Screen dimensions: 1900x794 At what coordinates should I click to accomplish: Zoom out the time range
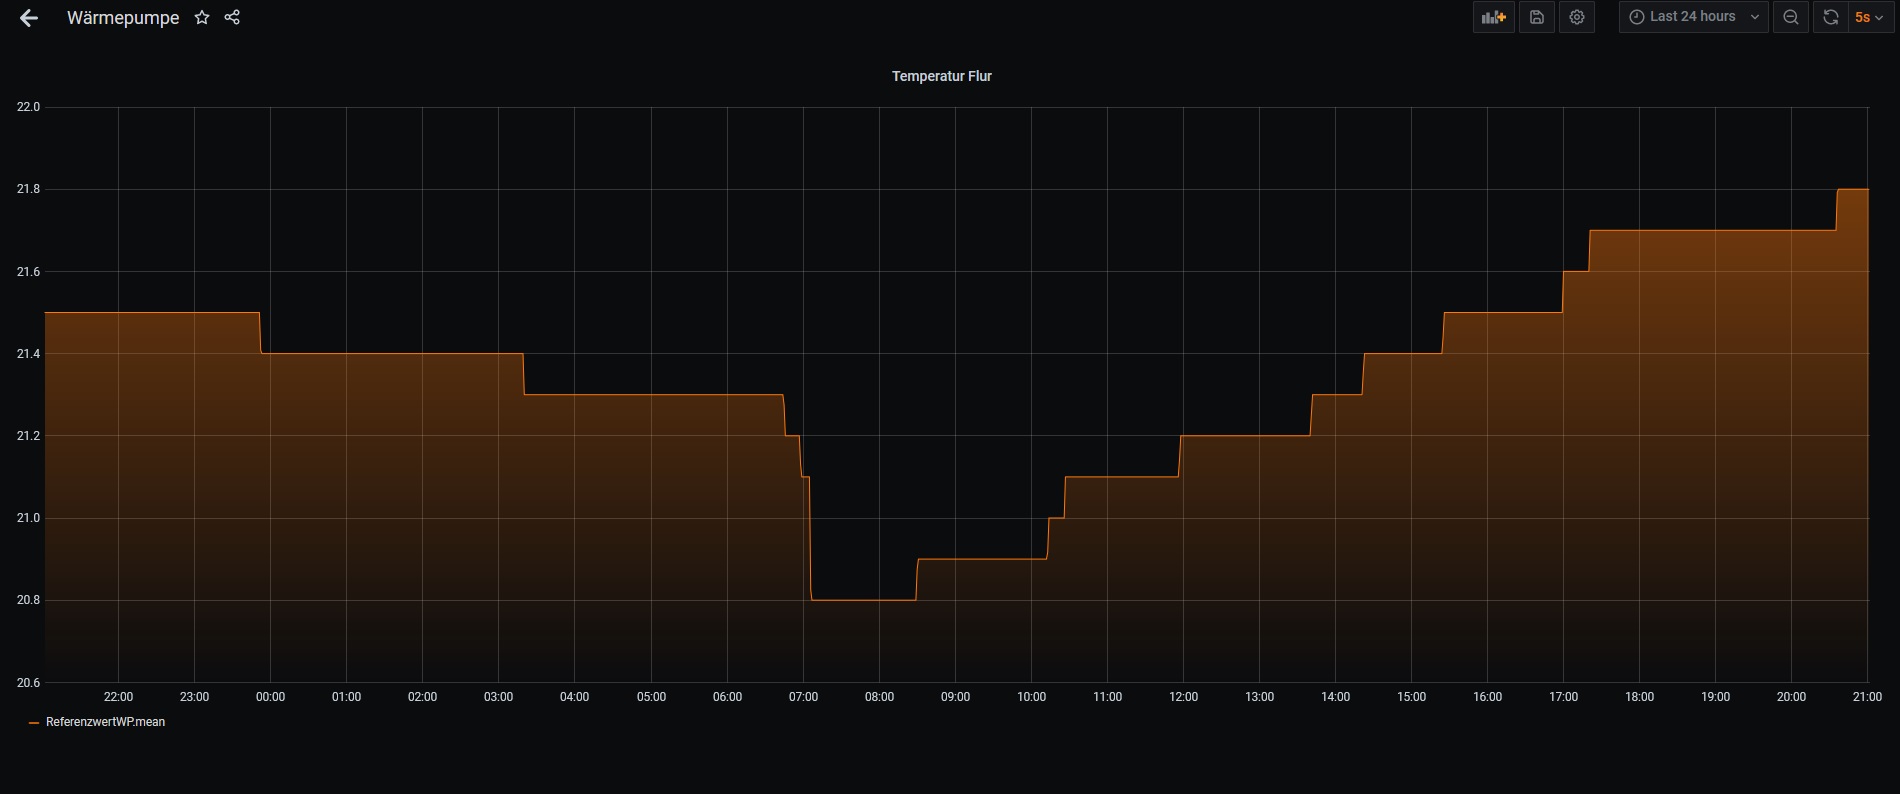click(x=1791, y=17)
